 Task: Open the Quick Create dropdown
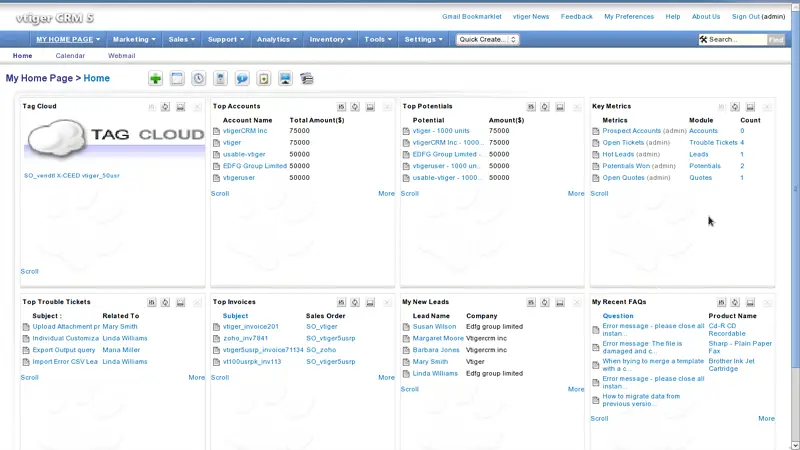(x=487, y=39)
